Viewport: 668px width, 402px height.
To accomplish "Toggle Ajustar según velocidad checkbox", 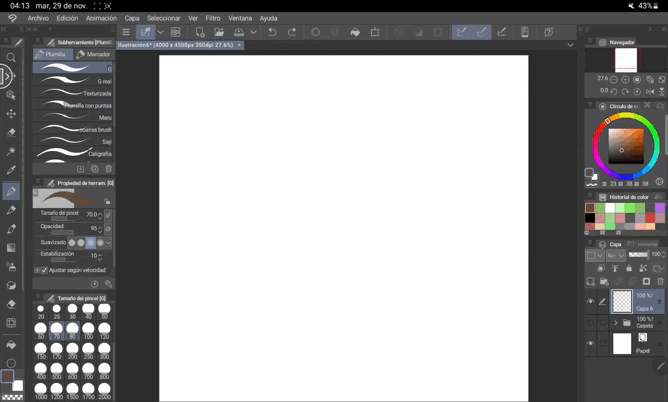I will point(44,270).
